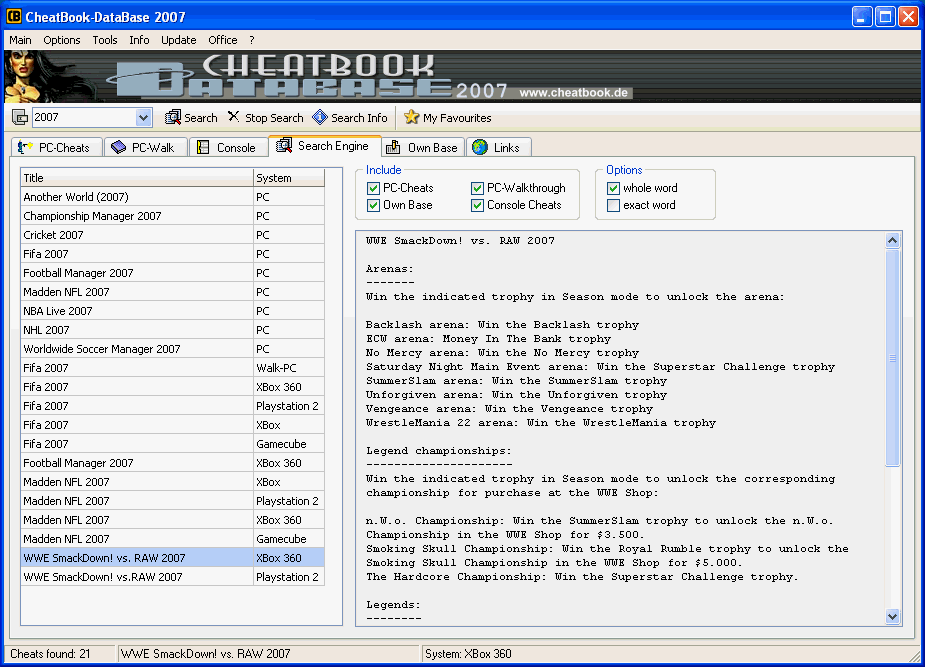Open the Options menu
This screenshot has height=667, width=925.
(x=61, y=40)
